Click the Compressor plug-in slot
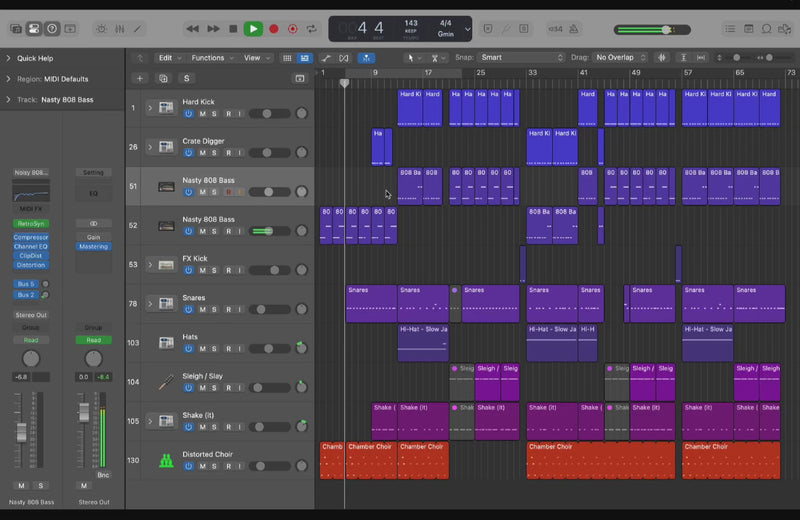The width and height of the screenshot is (800, 520). pos(30,237)
